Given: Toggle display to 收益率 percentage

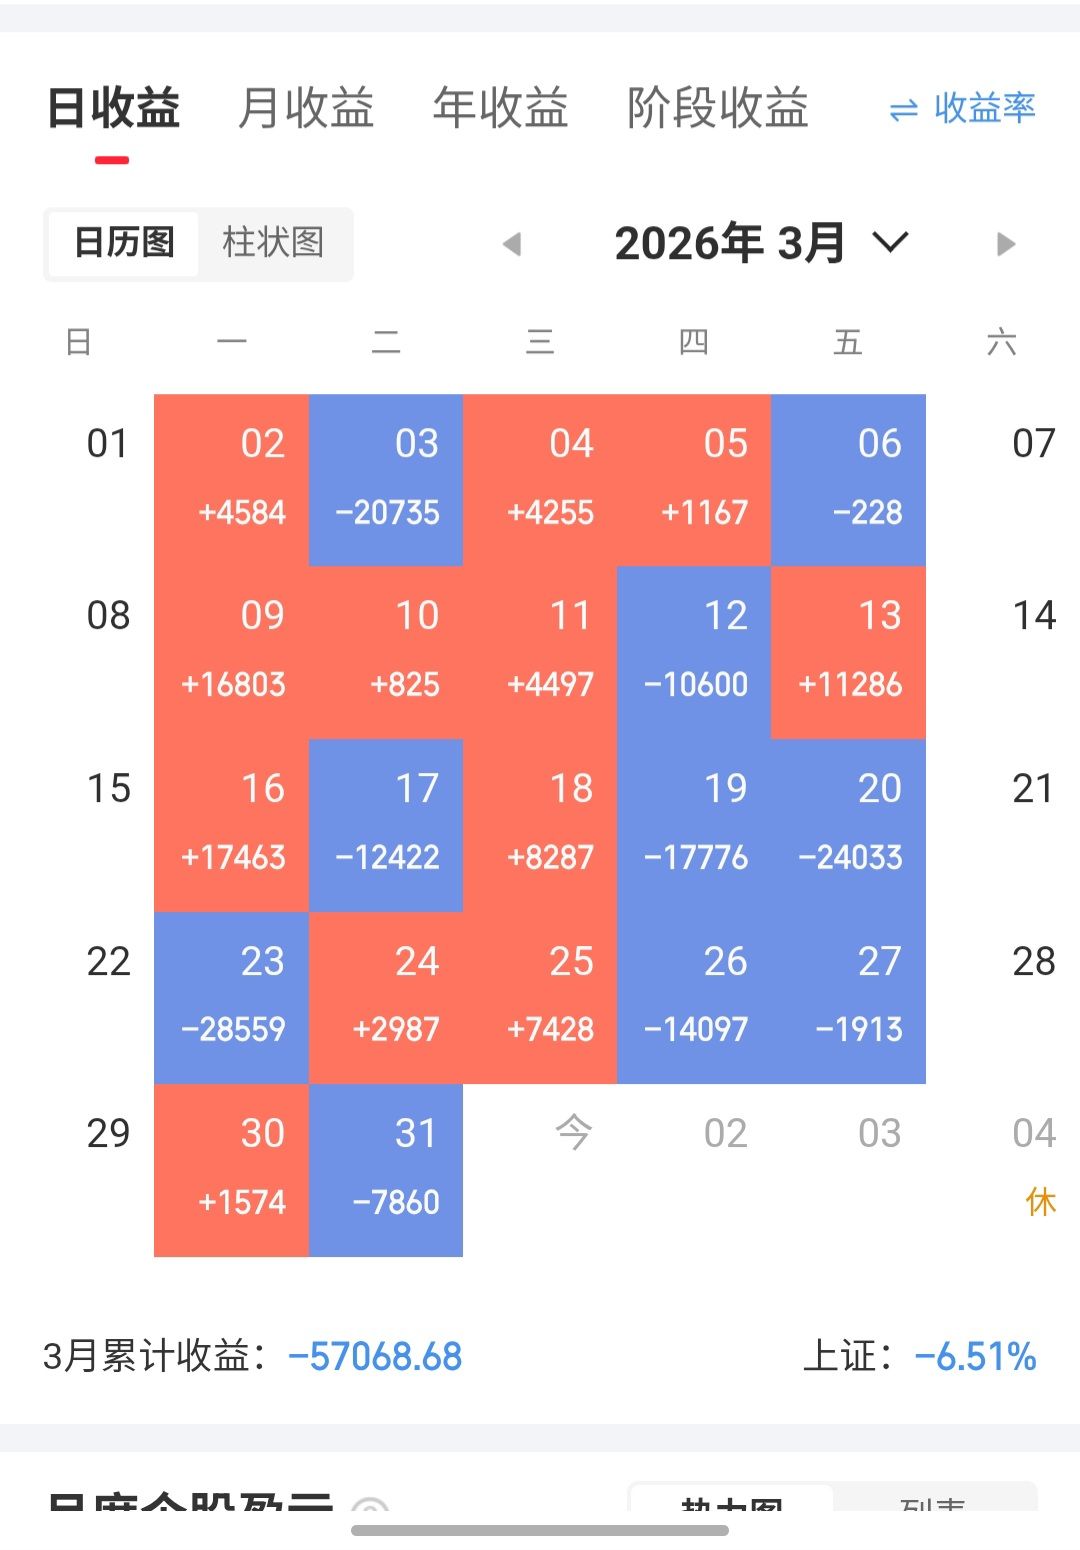Looking at the screenshot, I should click(984, 108).
